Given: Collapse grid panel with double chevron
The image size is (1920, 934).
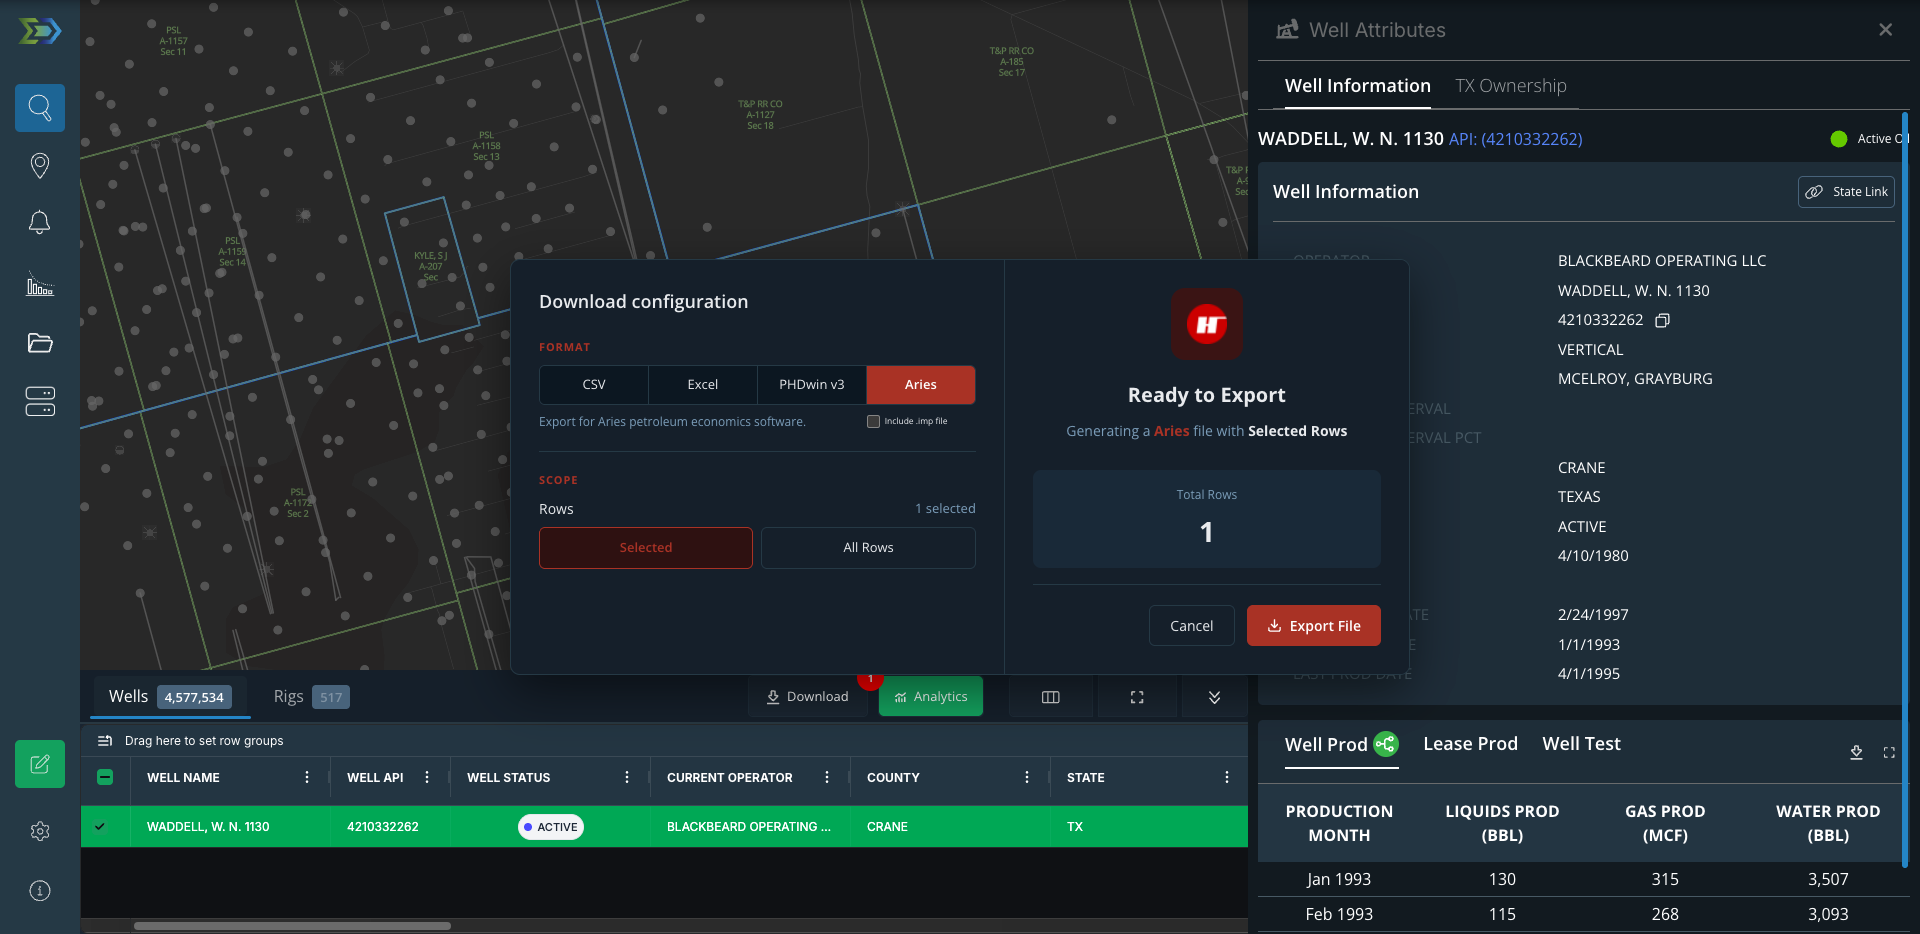Looking at the screenshot, I should (1214, 697).
